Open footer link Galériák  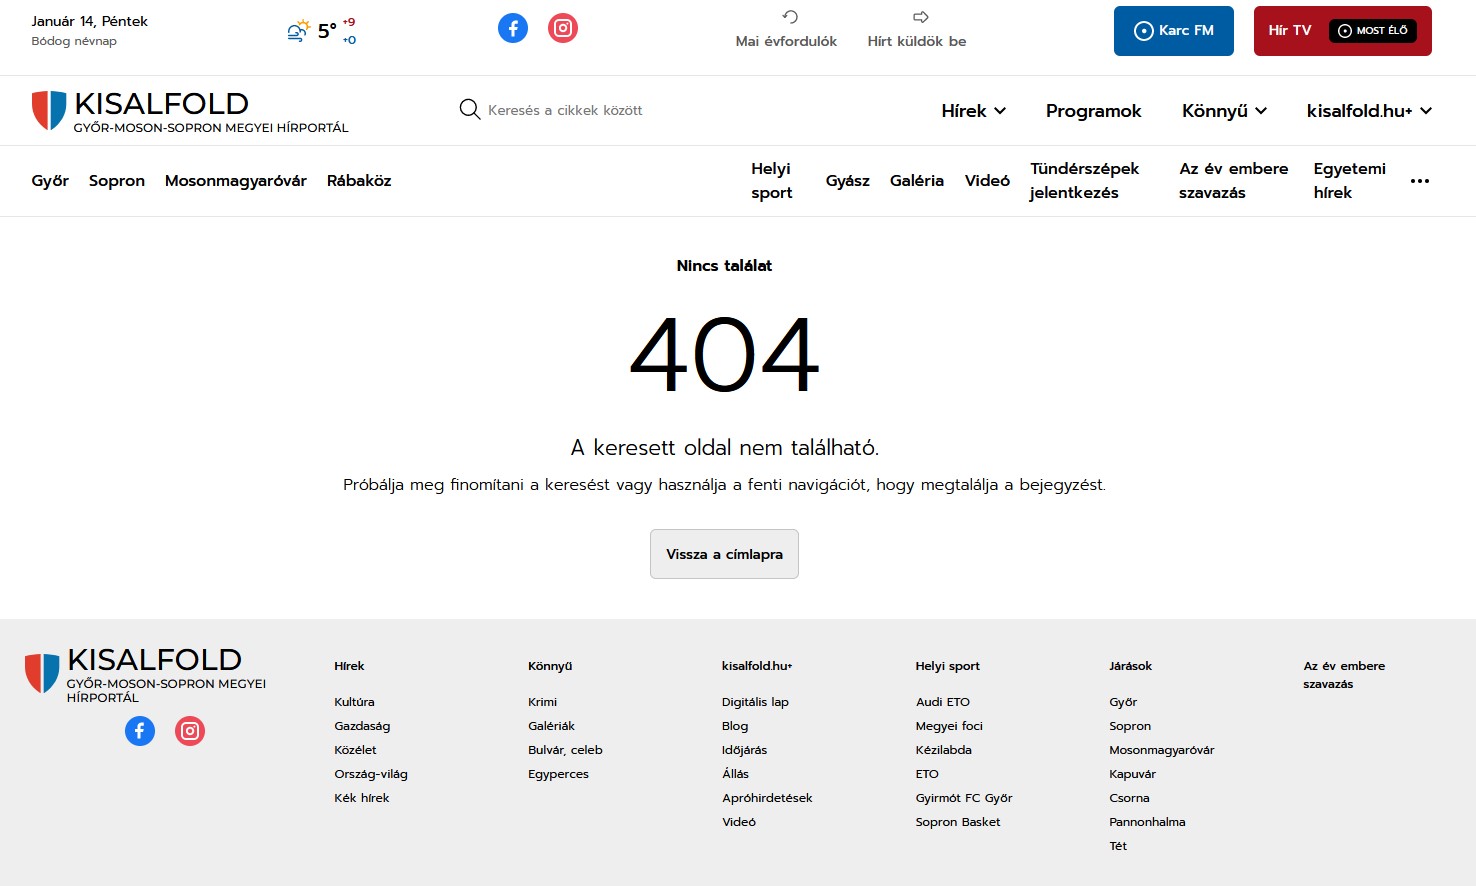tap(552, 726)
